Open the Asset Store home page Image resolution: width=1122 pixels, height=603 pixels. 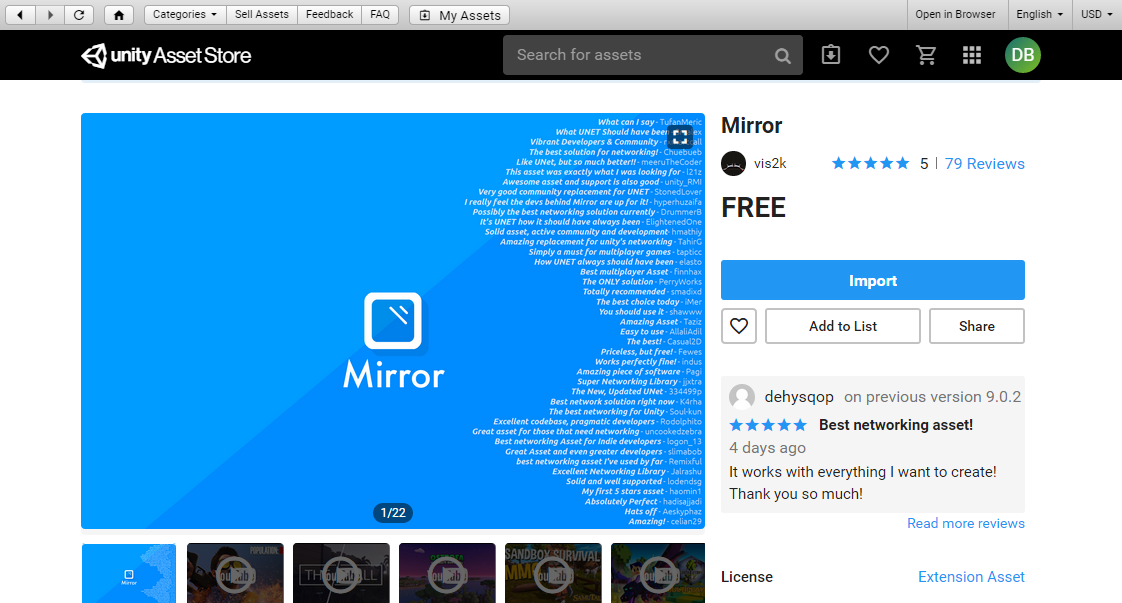pos(119,14)
